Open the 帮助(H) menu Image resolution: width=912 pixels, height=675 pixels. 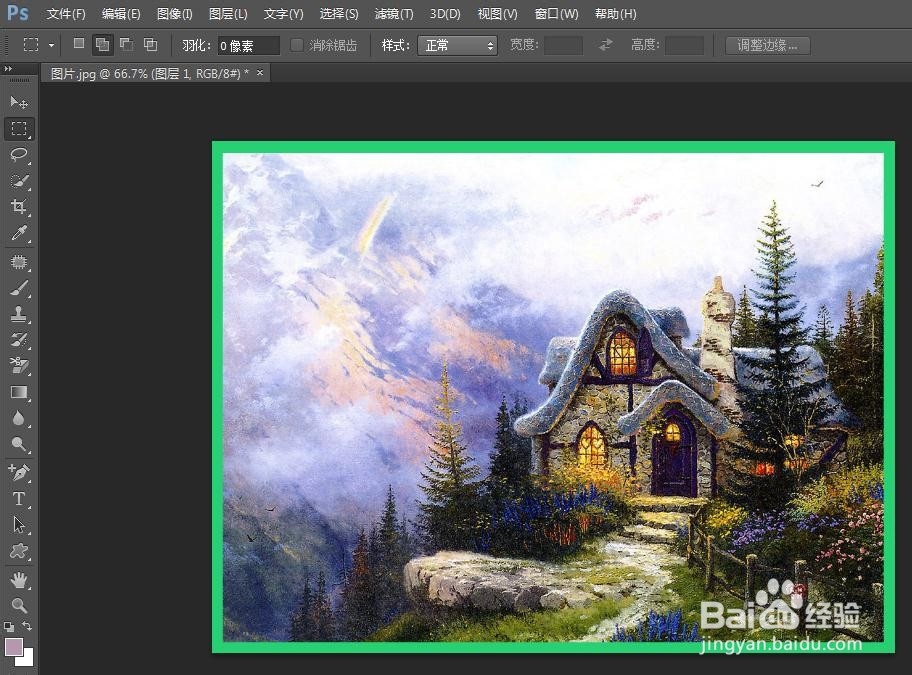click(x=615, y=13)
